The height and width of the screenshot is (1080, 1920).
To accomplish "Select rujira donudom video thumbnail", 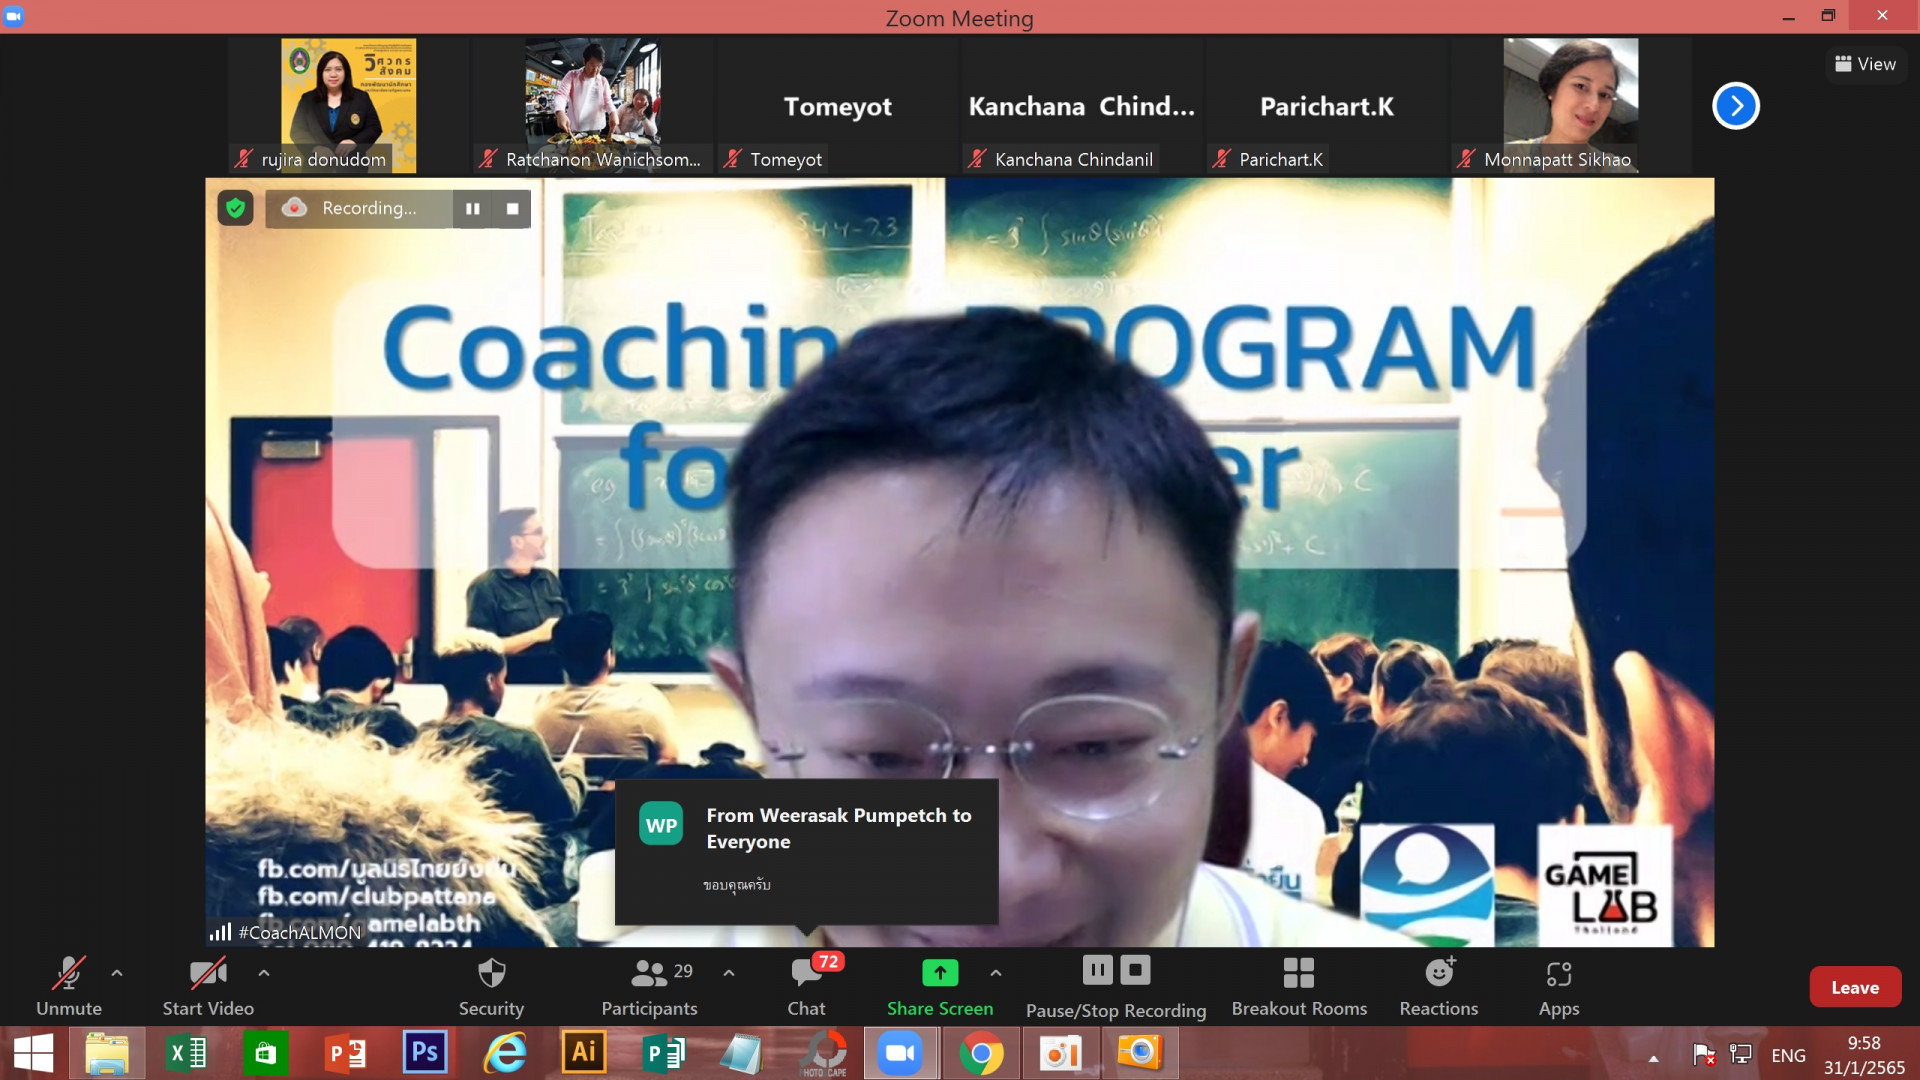I will tap(348, 105).
